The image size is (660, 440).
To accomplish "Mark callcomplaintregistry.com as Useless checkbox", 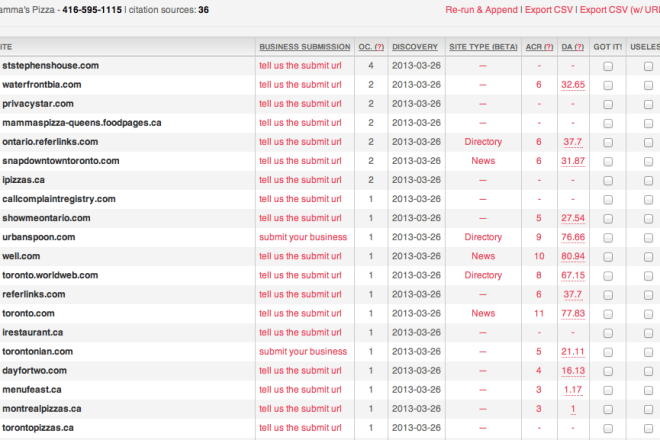I will (648, 200).
